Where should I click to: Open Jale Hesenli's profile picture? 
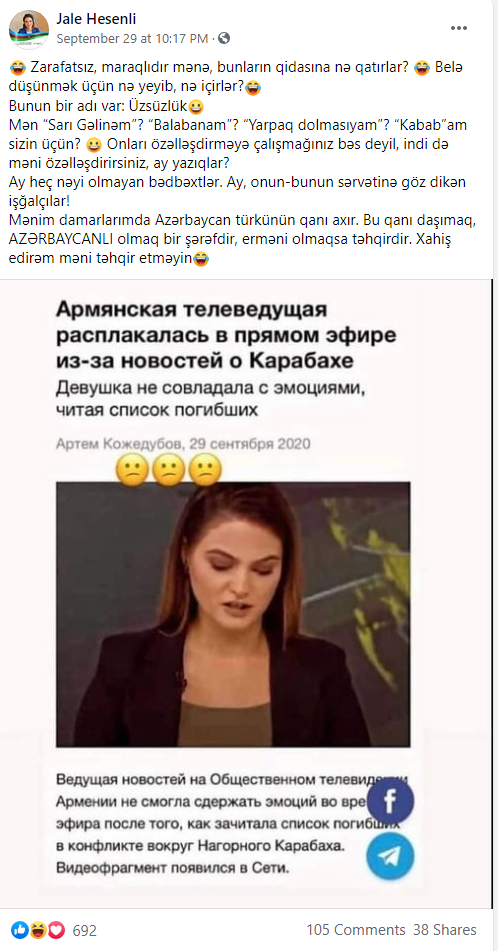tap(29, 29)
